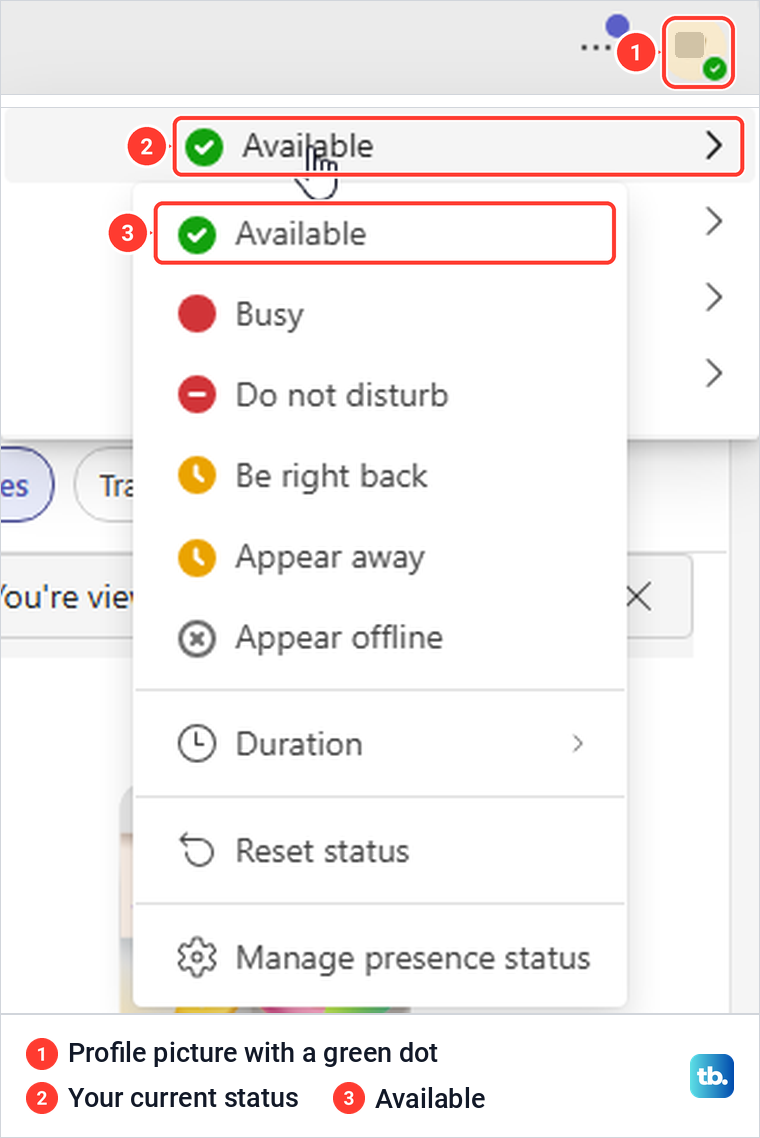Image resolution: width=760 pixels, height=1138 pixels.
Task: Open the Duration submenu
Action: click(x=380, y=744)
